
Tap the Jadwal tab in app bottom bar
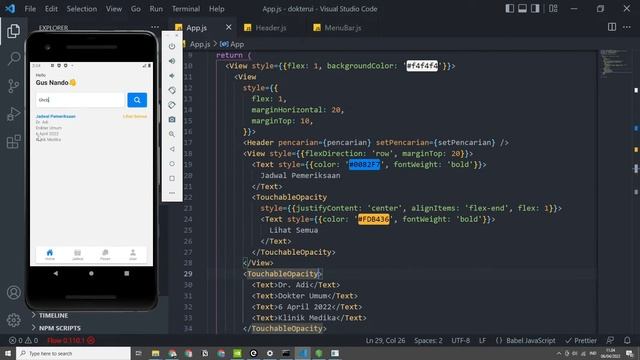click(78, 255)
